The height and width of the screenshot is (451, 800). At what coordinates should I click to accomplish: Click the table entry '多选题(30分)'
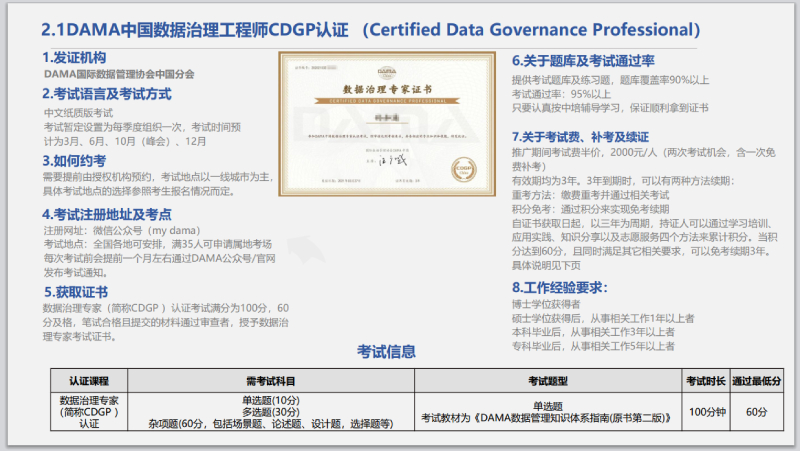coord(271,412)
